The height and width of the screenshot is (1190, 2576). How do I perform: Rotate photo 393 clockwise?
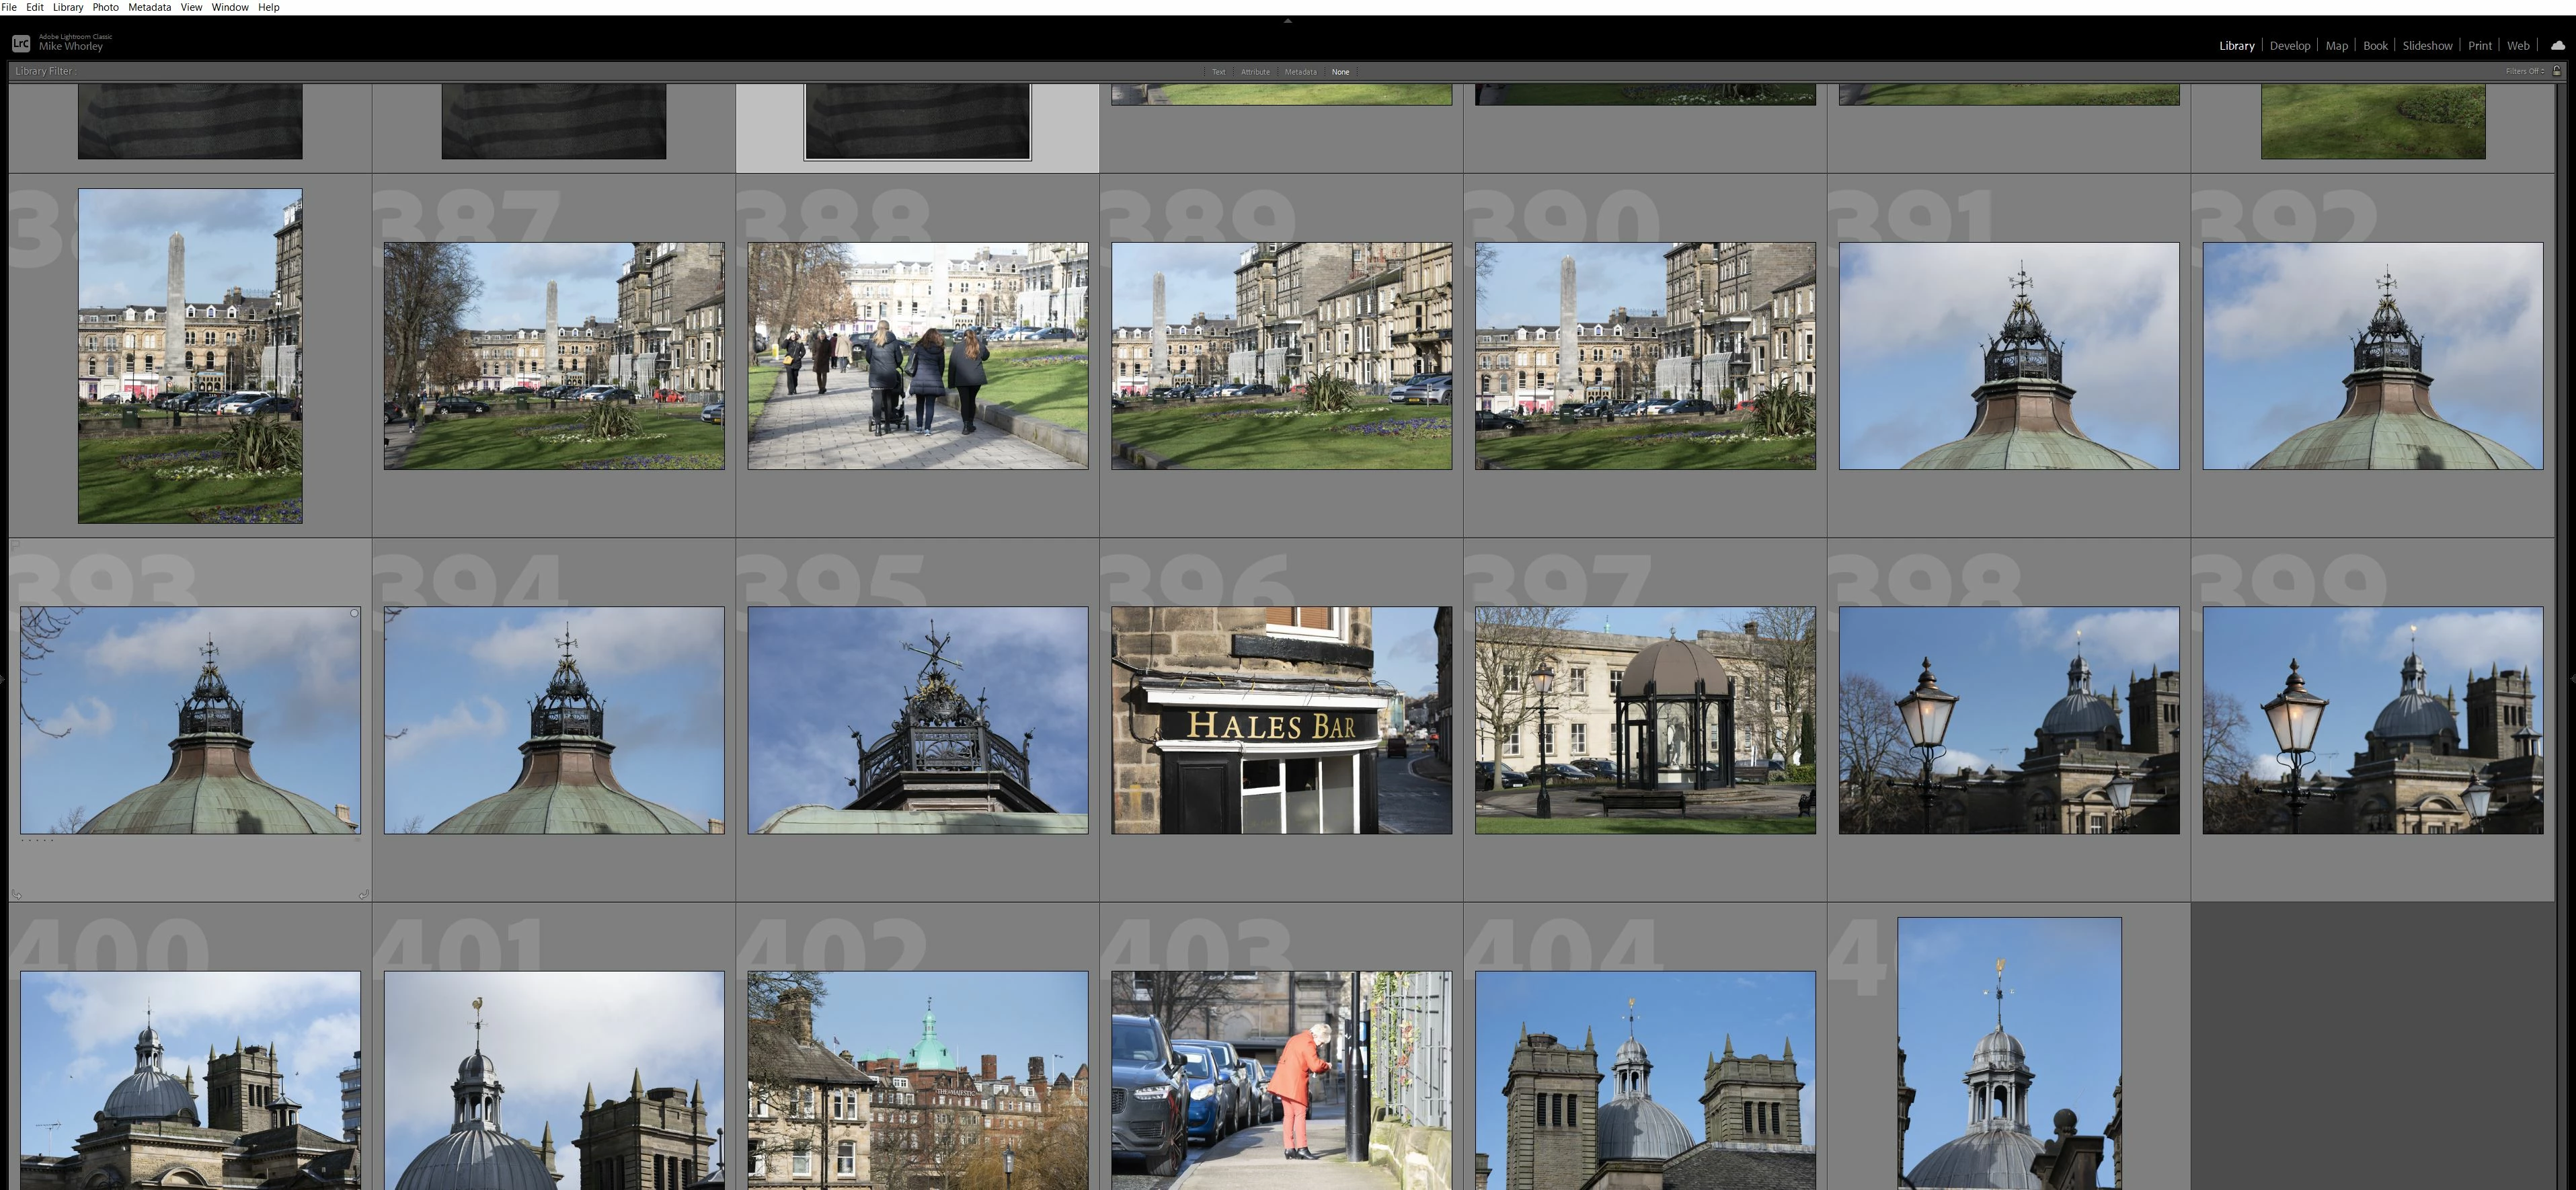coord(363,894)
